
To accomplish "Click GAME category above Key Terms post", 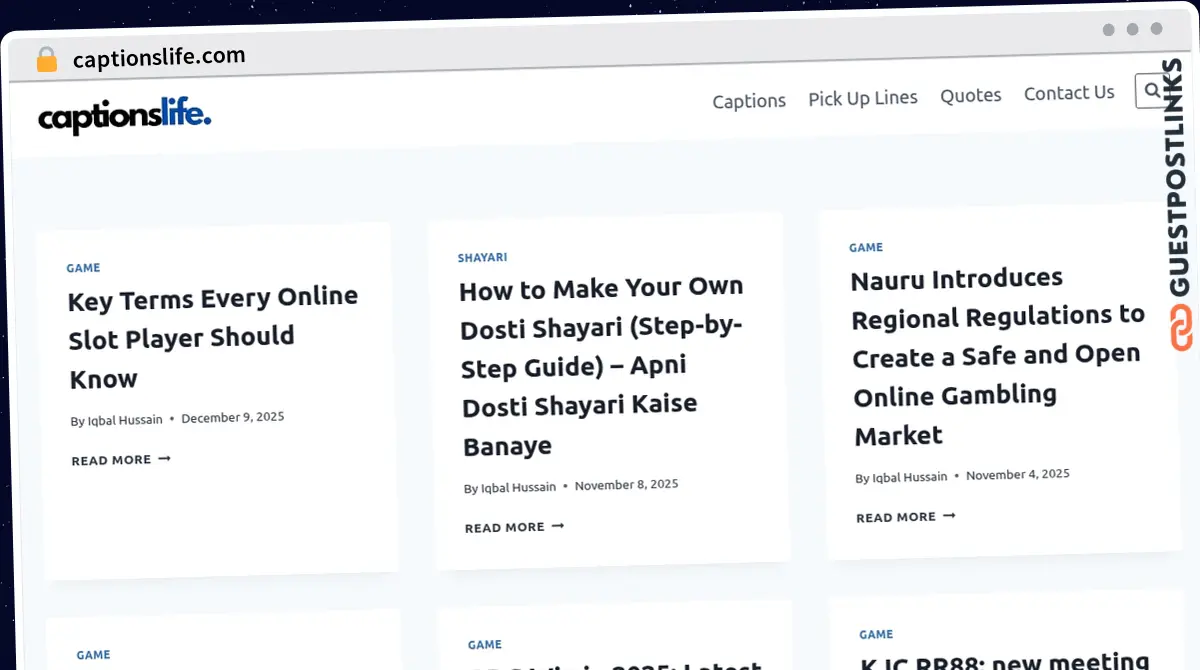I will coord(83,268).
